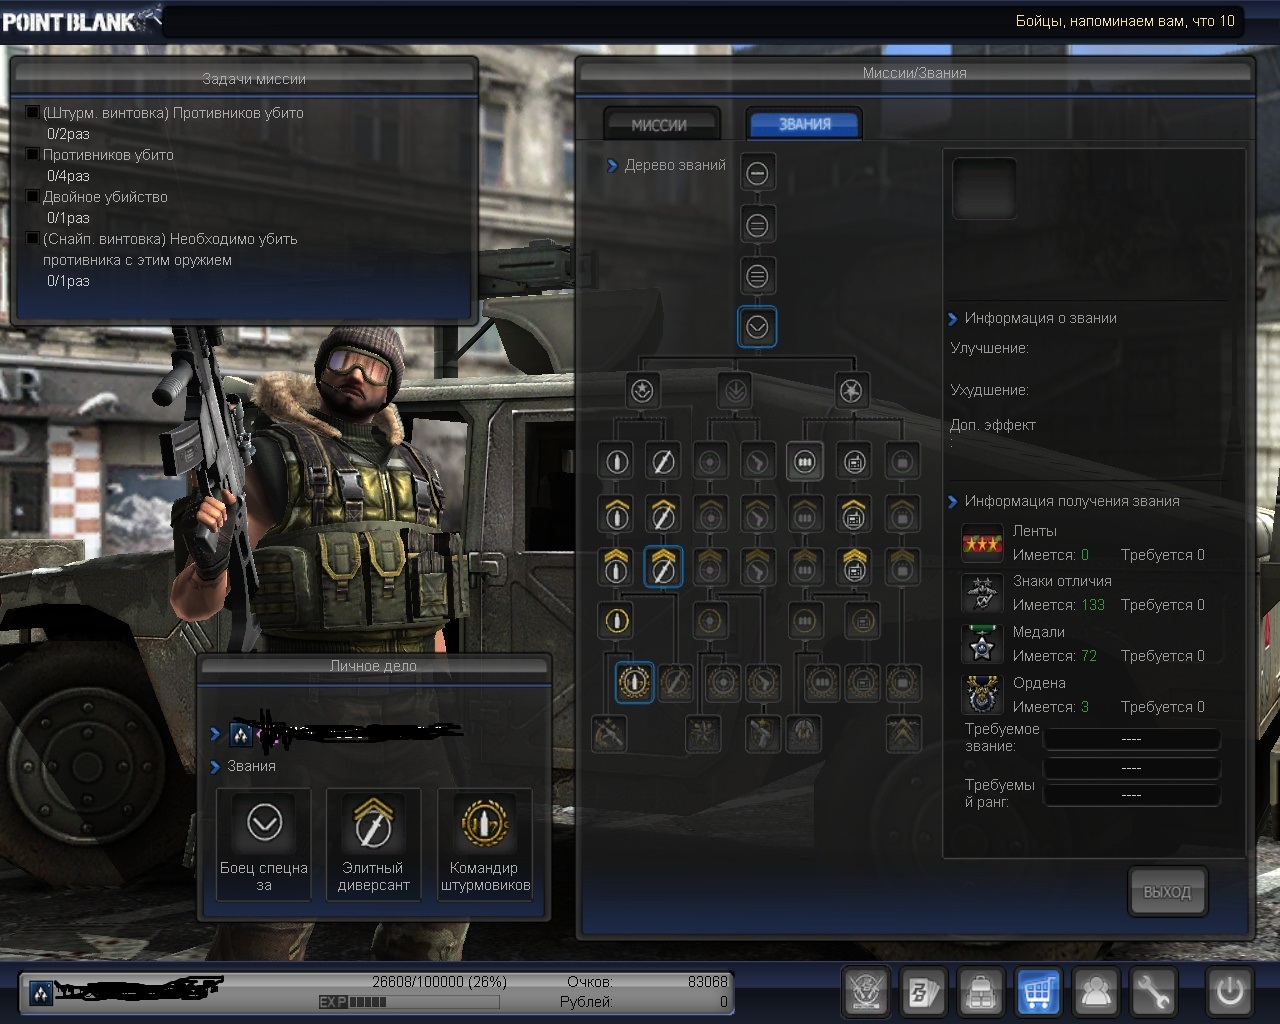This screenshot has width=1280, height=1024.
Task: Toggle checkbox for Противников убито 0/4 task
Action: click(32, 154)
